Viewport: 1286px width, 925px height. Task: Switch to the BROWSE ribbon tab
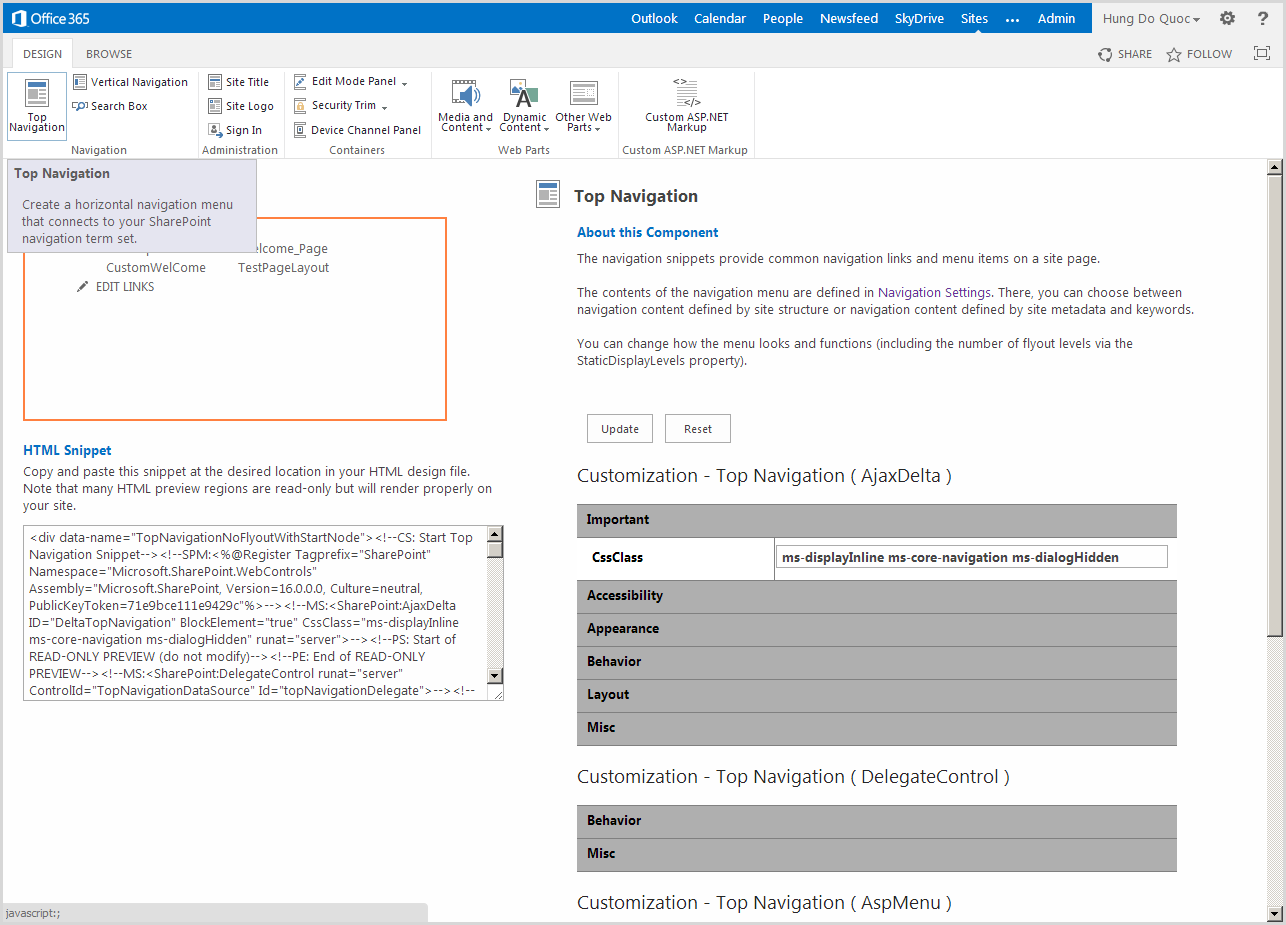[109, 54]
